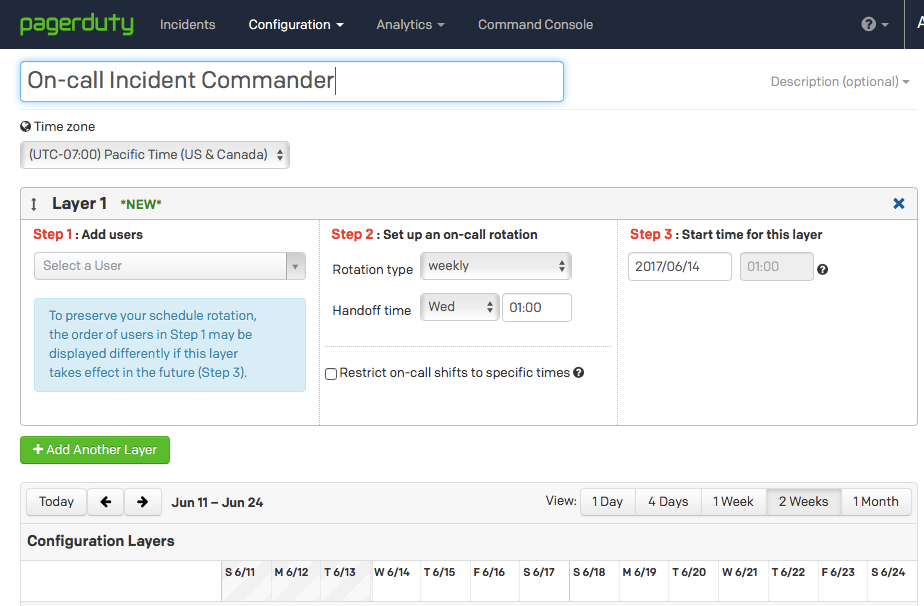Switch view to 1 Day
The height and width of the screenshot is (606, 924).
[608, 502]
